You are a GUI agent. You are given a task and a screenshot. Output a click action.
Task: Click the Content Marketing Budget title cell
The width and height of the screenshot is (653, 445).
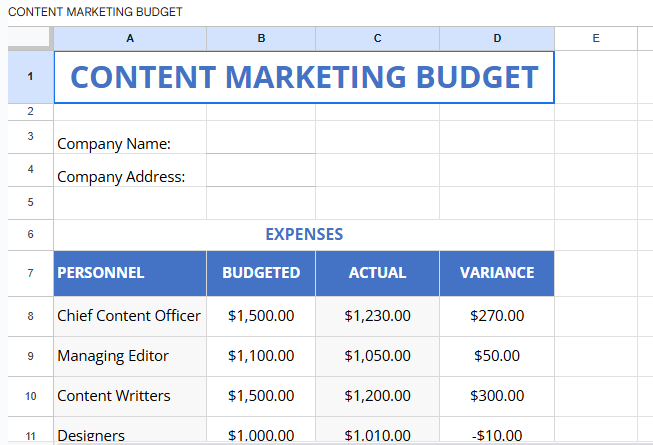(304, 77)
